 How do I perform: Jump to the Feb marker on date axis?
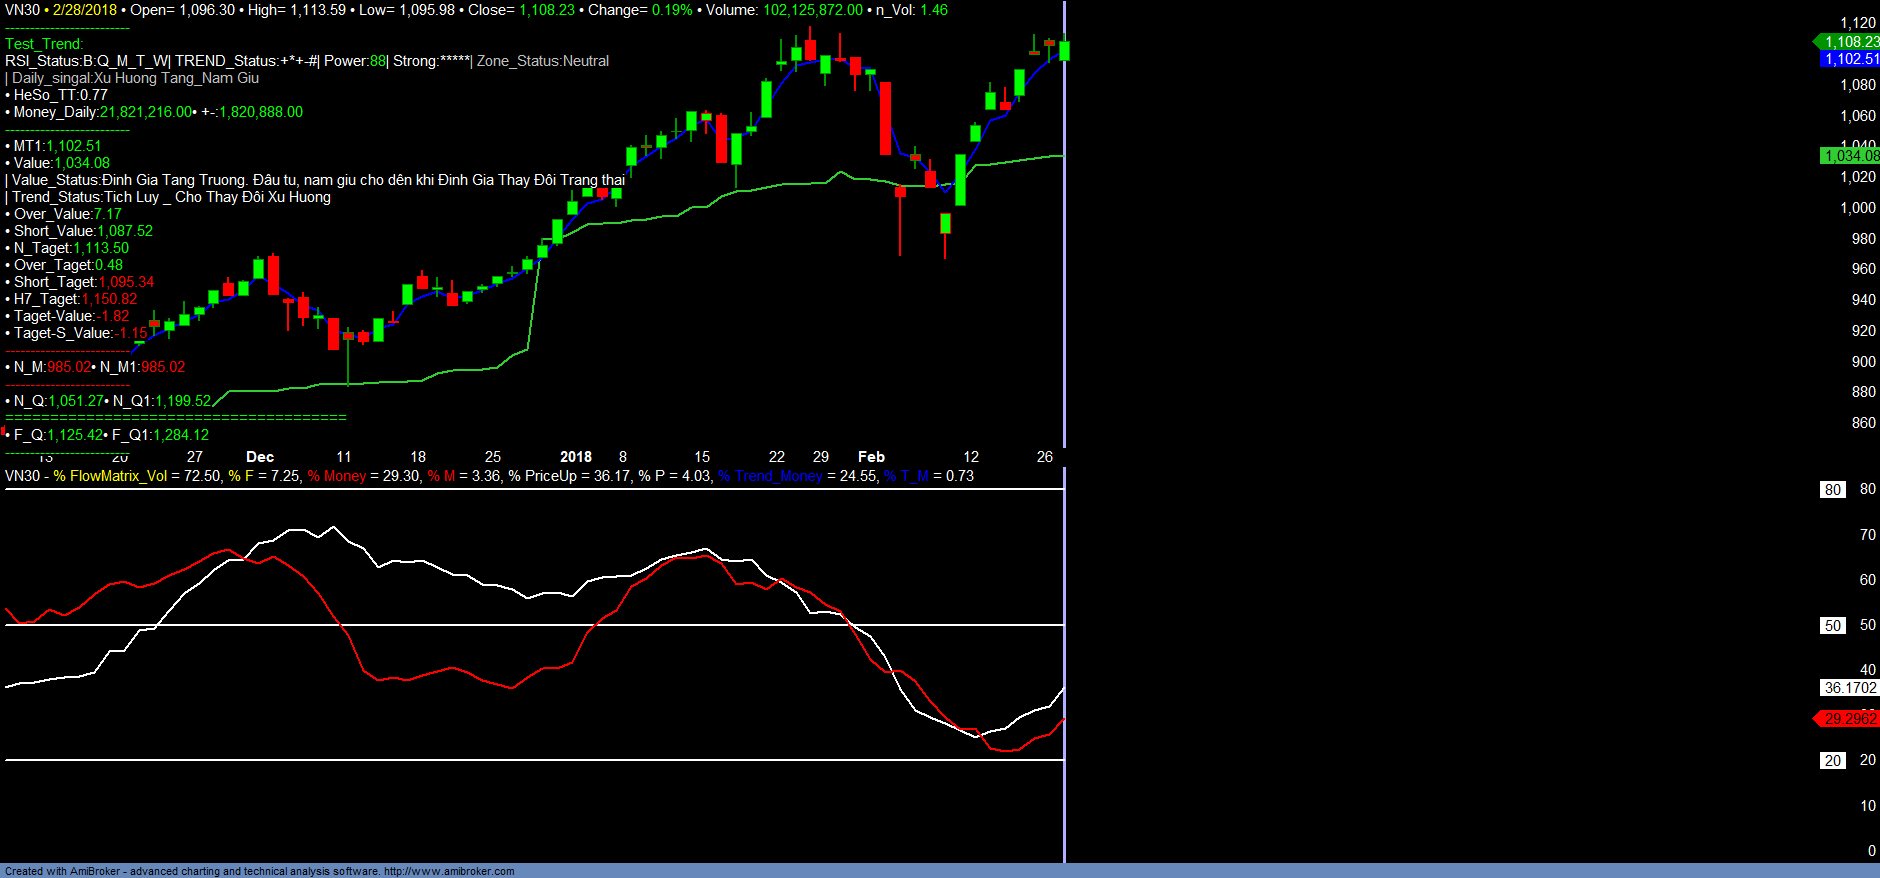pos(871,457)
